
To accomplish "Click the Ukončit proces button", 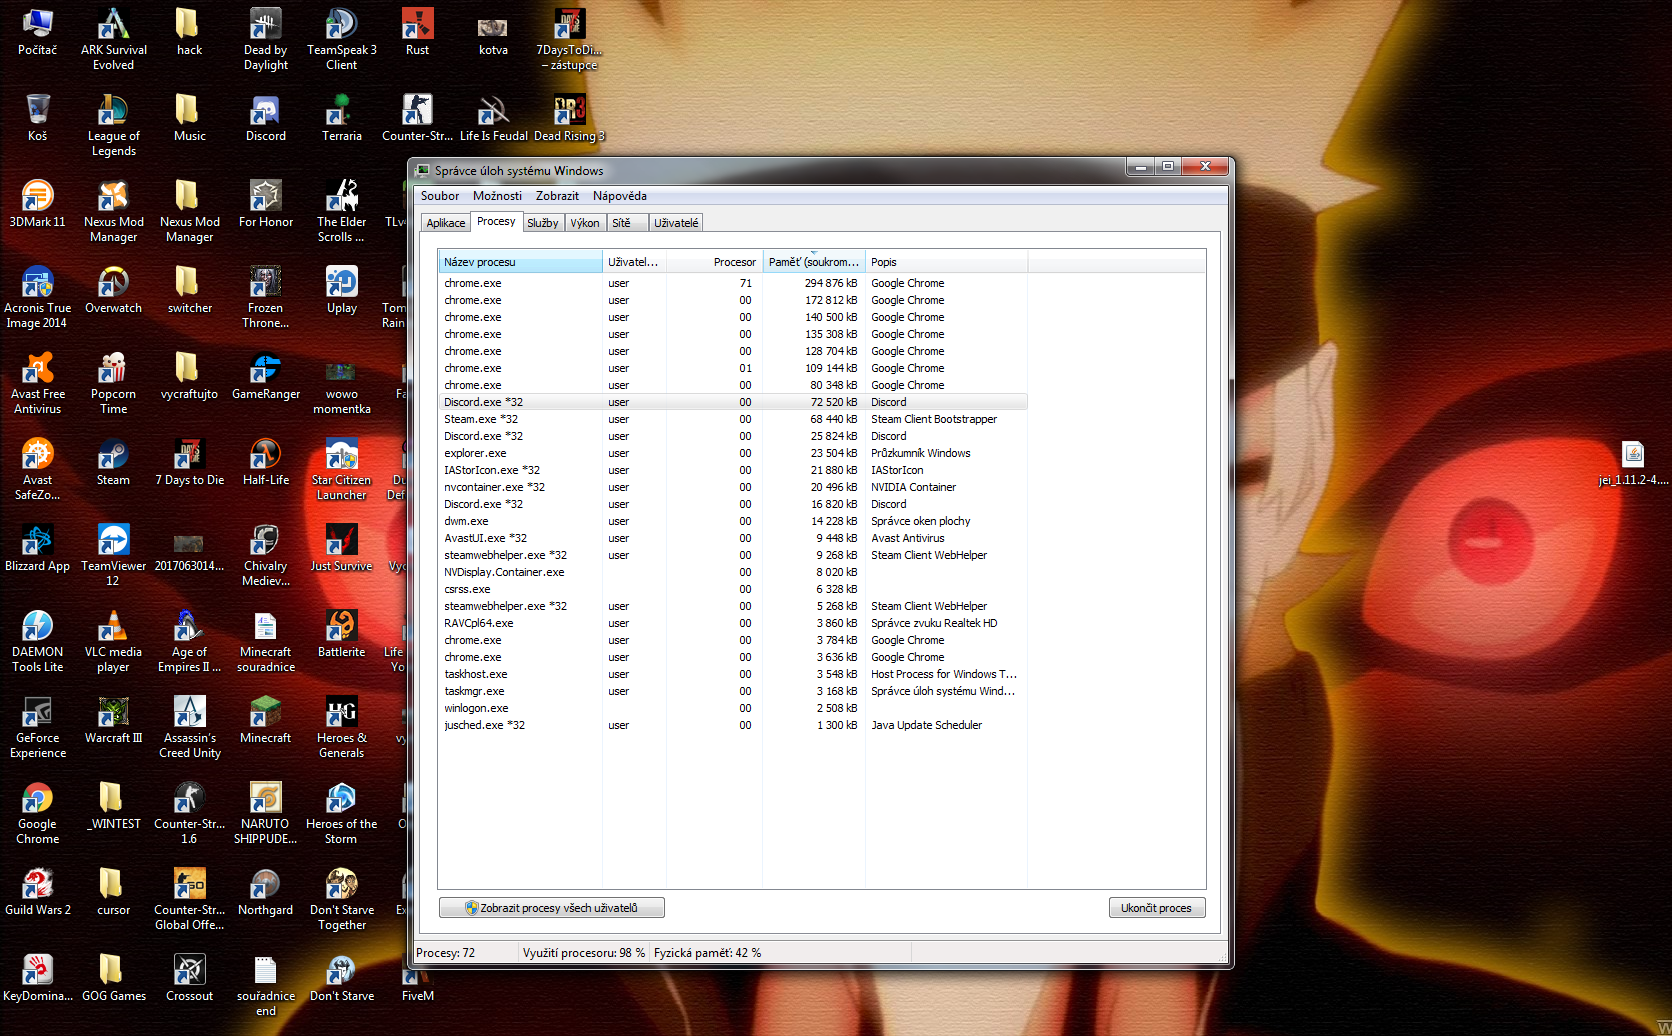I will [1156, 908].
